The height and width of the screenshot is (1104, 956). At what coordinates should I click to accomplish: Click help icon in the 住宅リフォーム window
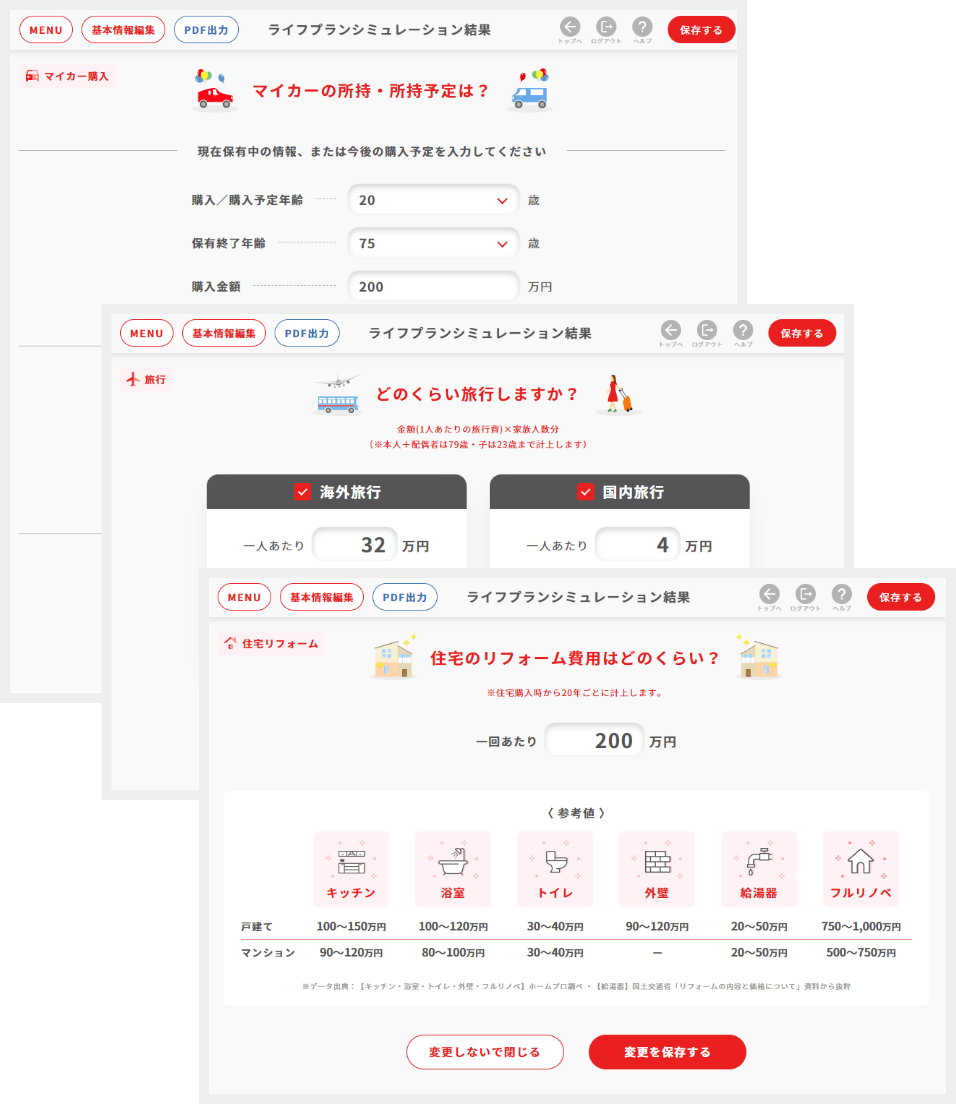(842, 595)
